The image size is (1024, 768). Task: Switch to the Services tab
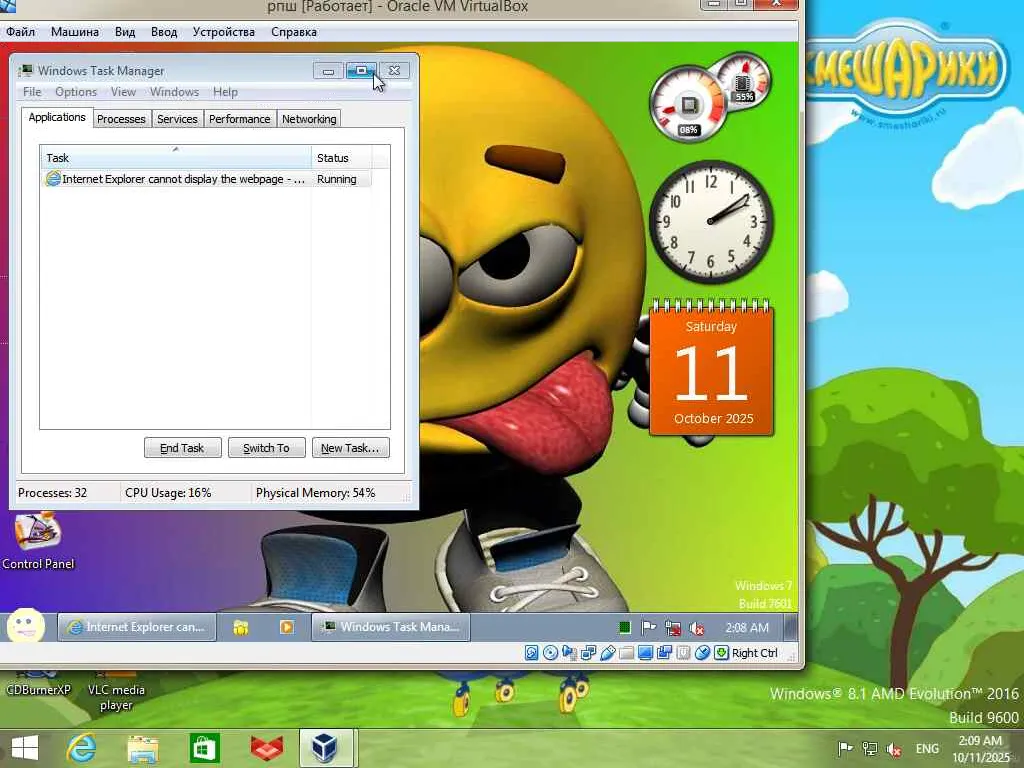177,119
